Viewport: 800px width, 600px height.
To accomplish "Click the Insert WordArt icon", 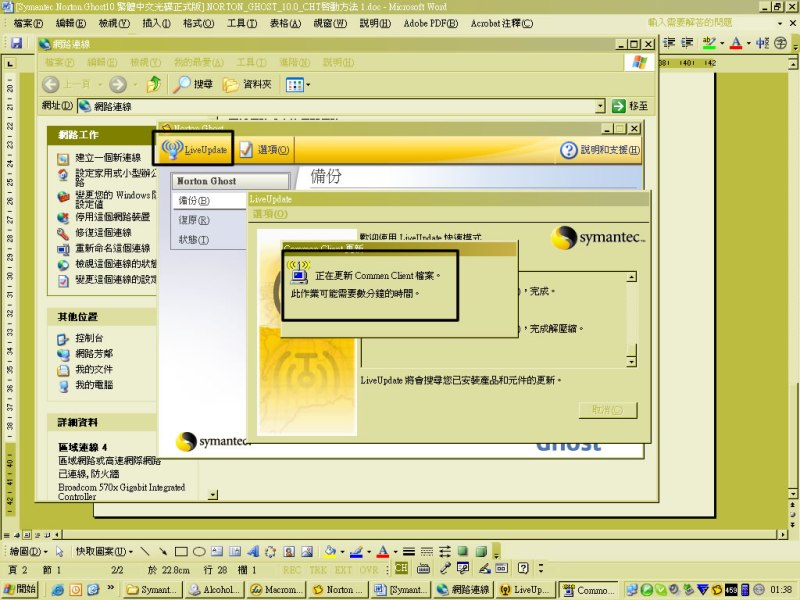I will (x=253, y=552).
